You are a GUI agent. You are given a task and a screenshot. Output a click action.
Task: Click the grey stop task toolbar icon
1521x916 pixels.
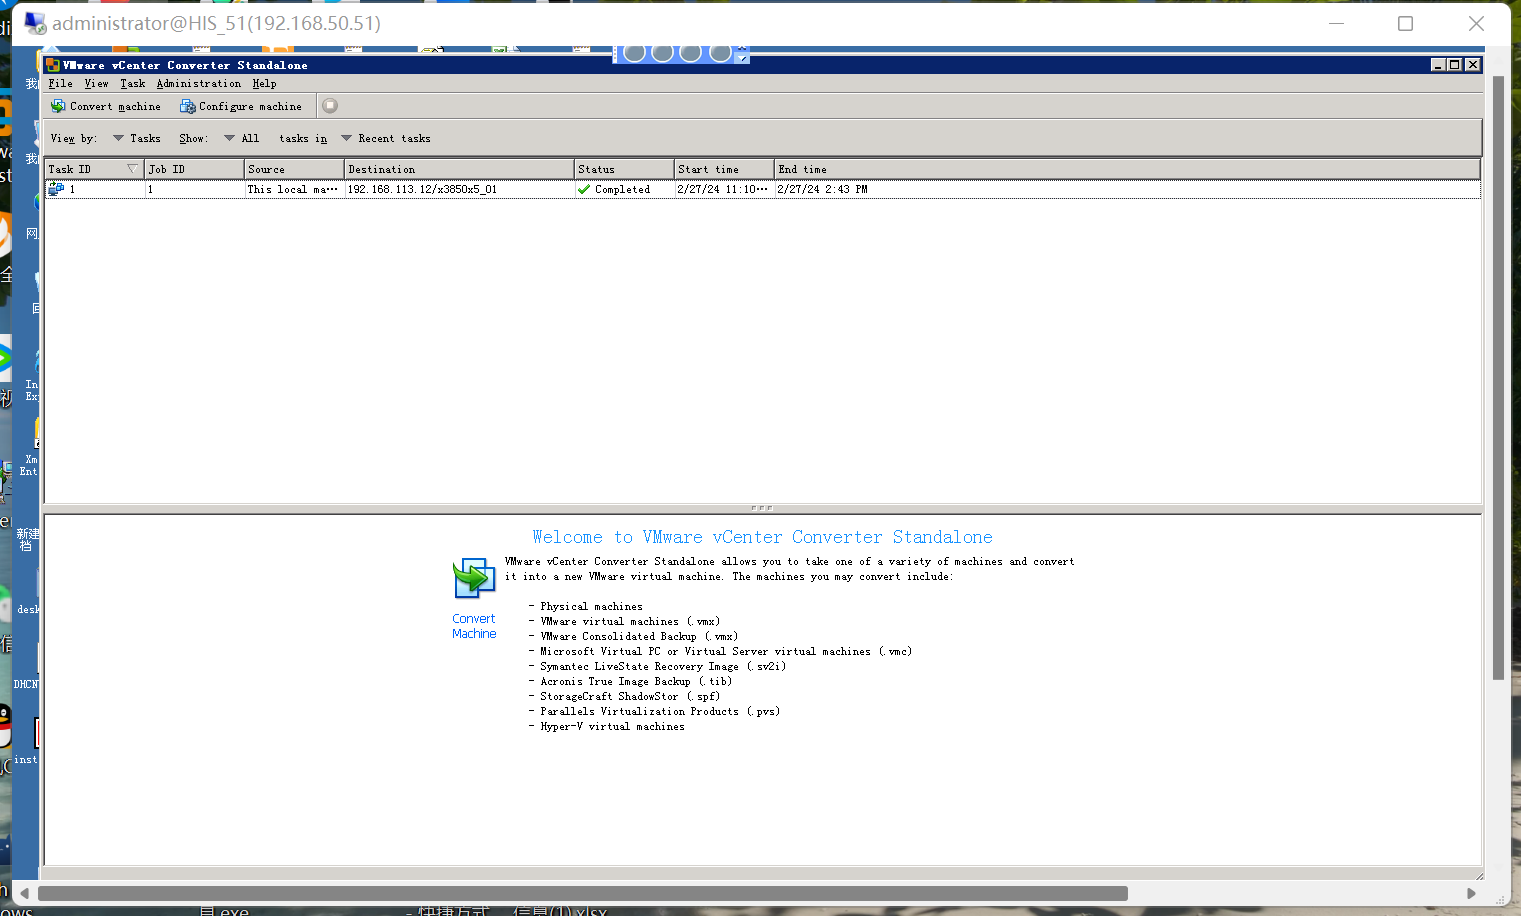330,106
